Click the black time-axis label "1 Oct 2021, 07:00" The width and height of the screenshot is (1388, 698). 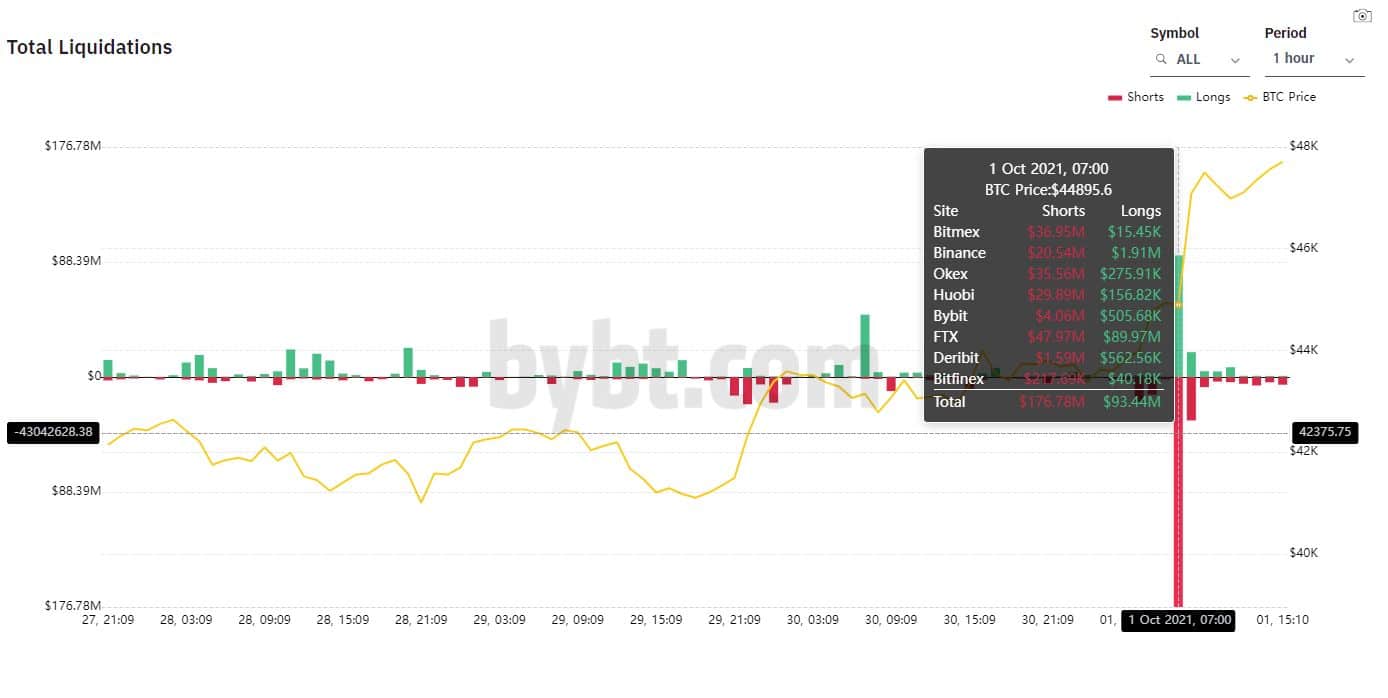tap(1178, 620)
